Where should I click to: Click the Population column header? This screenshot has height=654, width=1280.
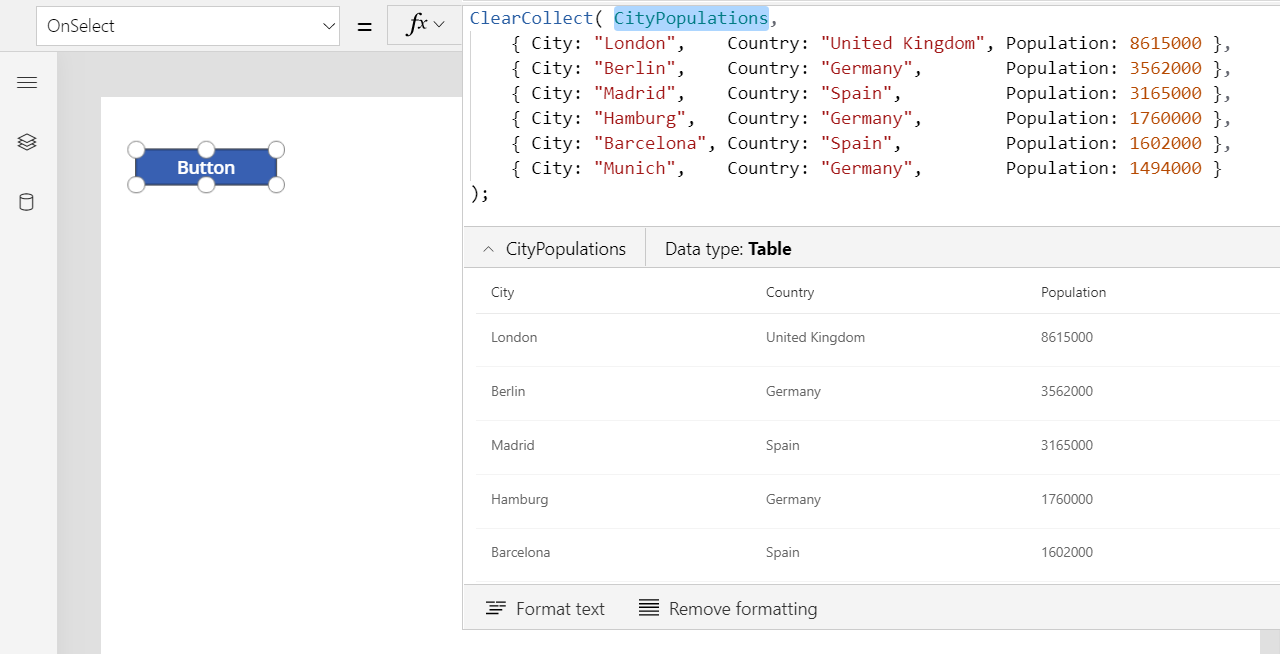[1073, 293]
